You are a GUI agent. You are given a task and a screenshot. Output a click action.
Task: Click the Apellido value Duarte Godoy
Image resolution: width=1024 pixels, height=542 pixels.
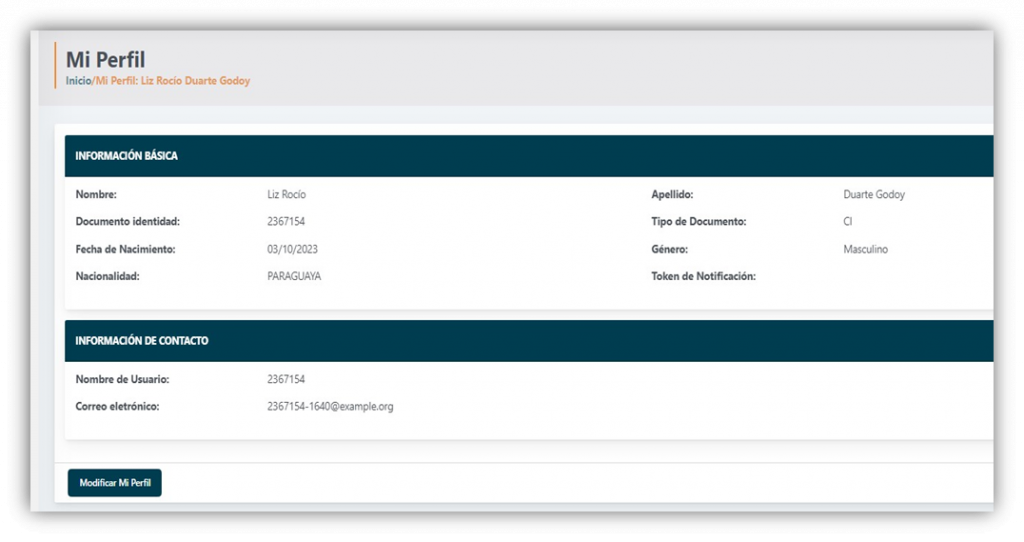(873, 195)
